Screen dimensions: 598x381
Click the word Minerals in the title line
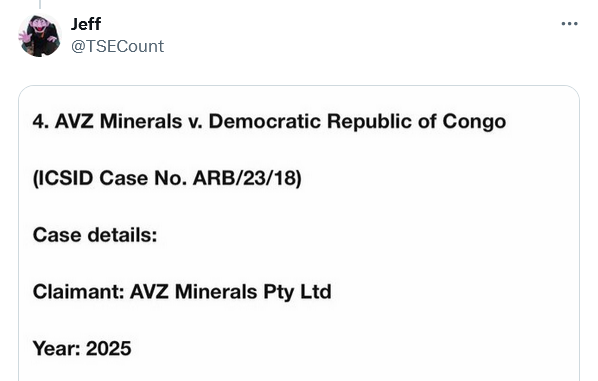(141, 122)
